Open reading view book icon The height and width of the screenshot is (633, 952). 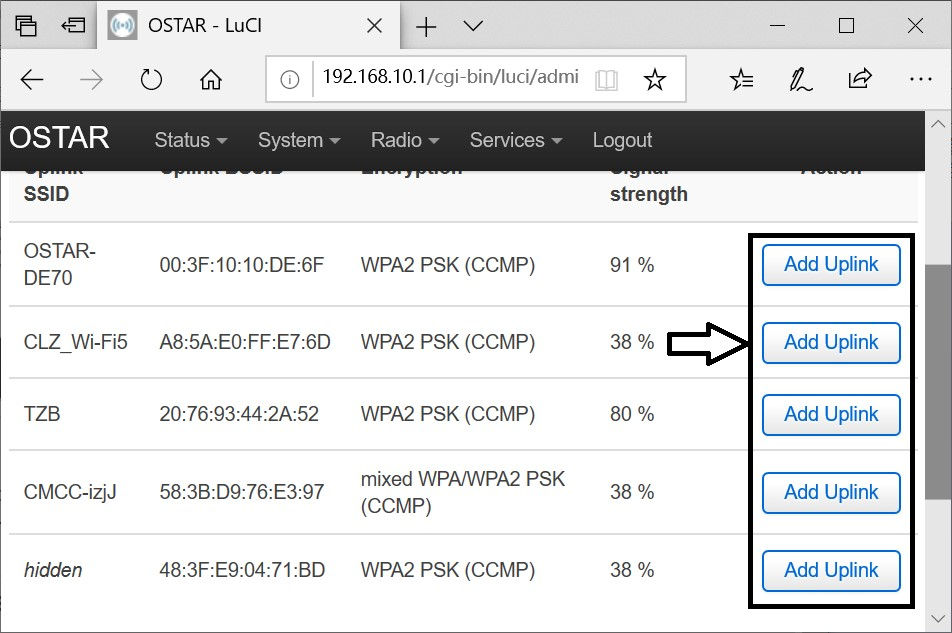pos(605,80)
